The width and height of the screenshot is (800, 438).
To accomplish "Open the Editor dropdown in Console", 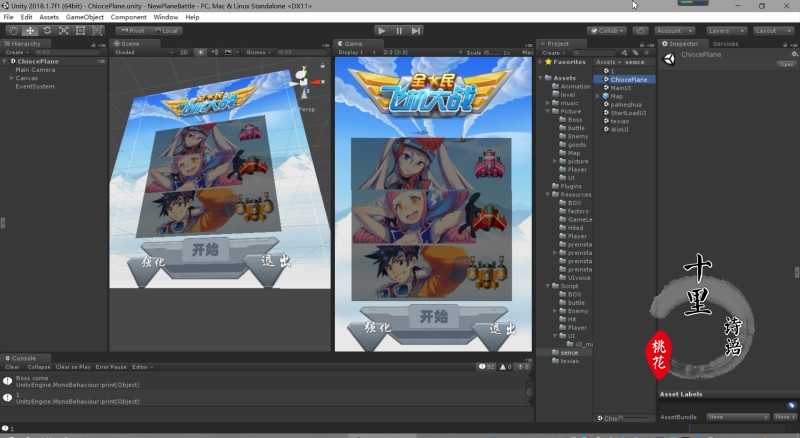I will click(142, 367).
